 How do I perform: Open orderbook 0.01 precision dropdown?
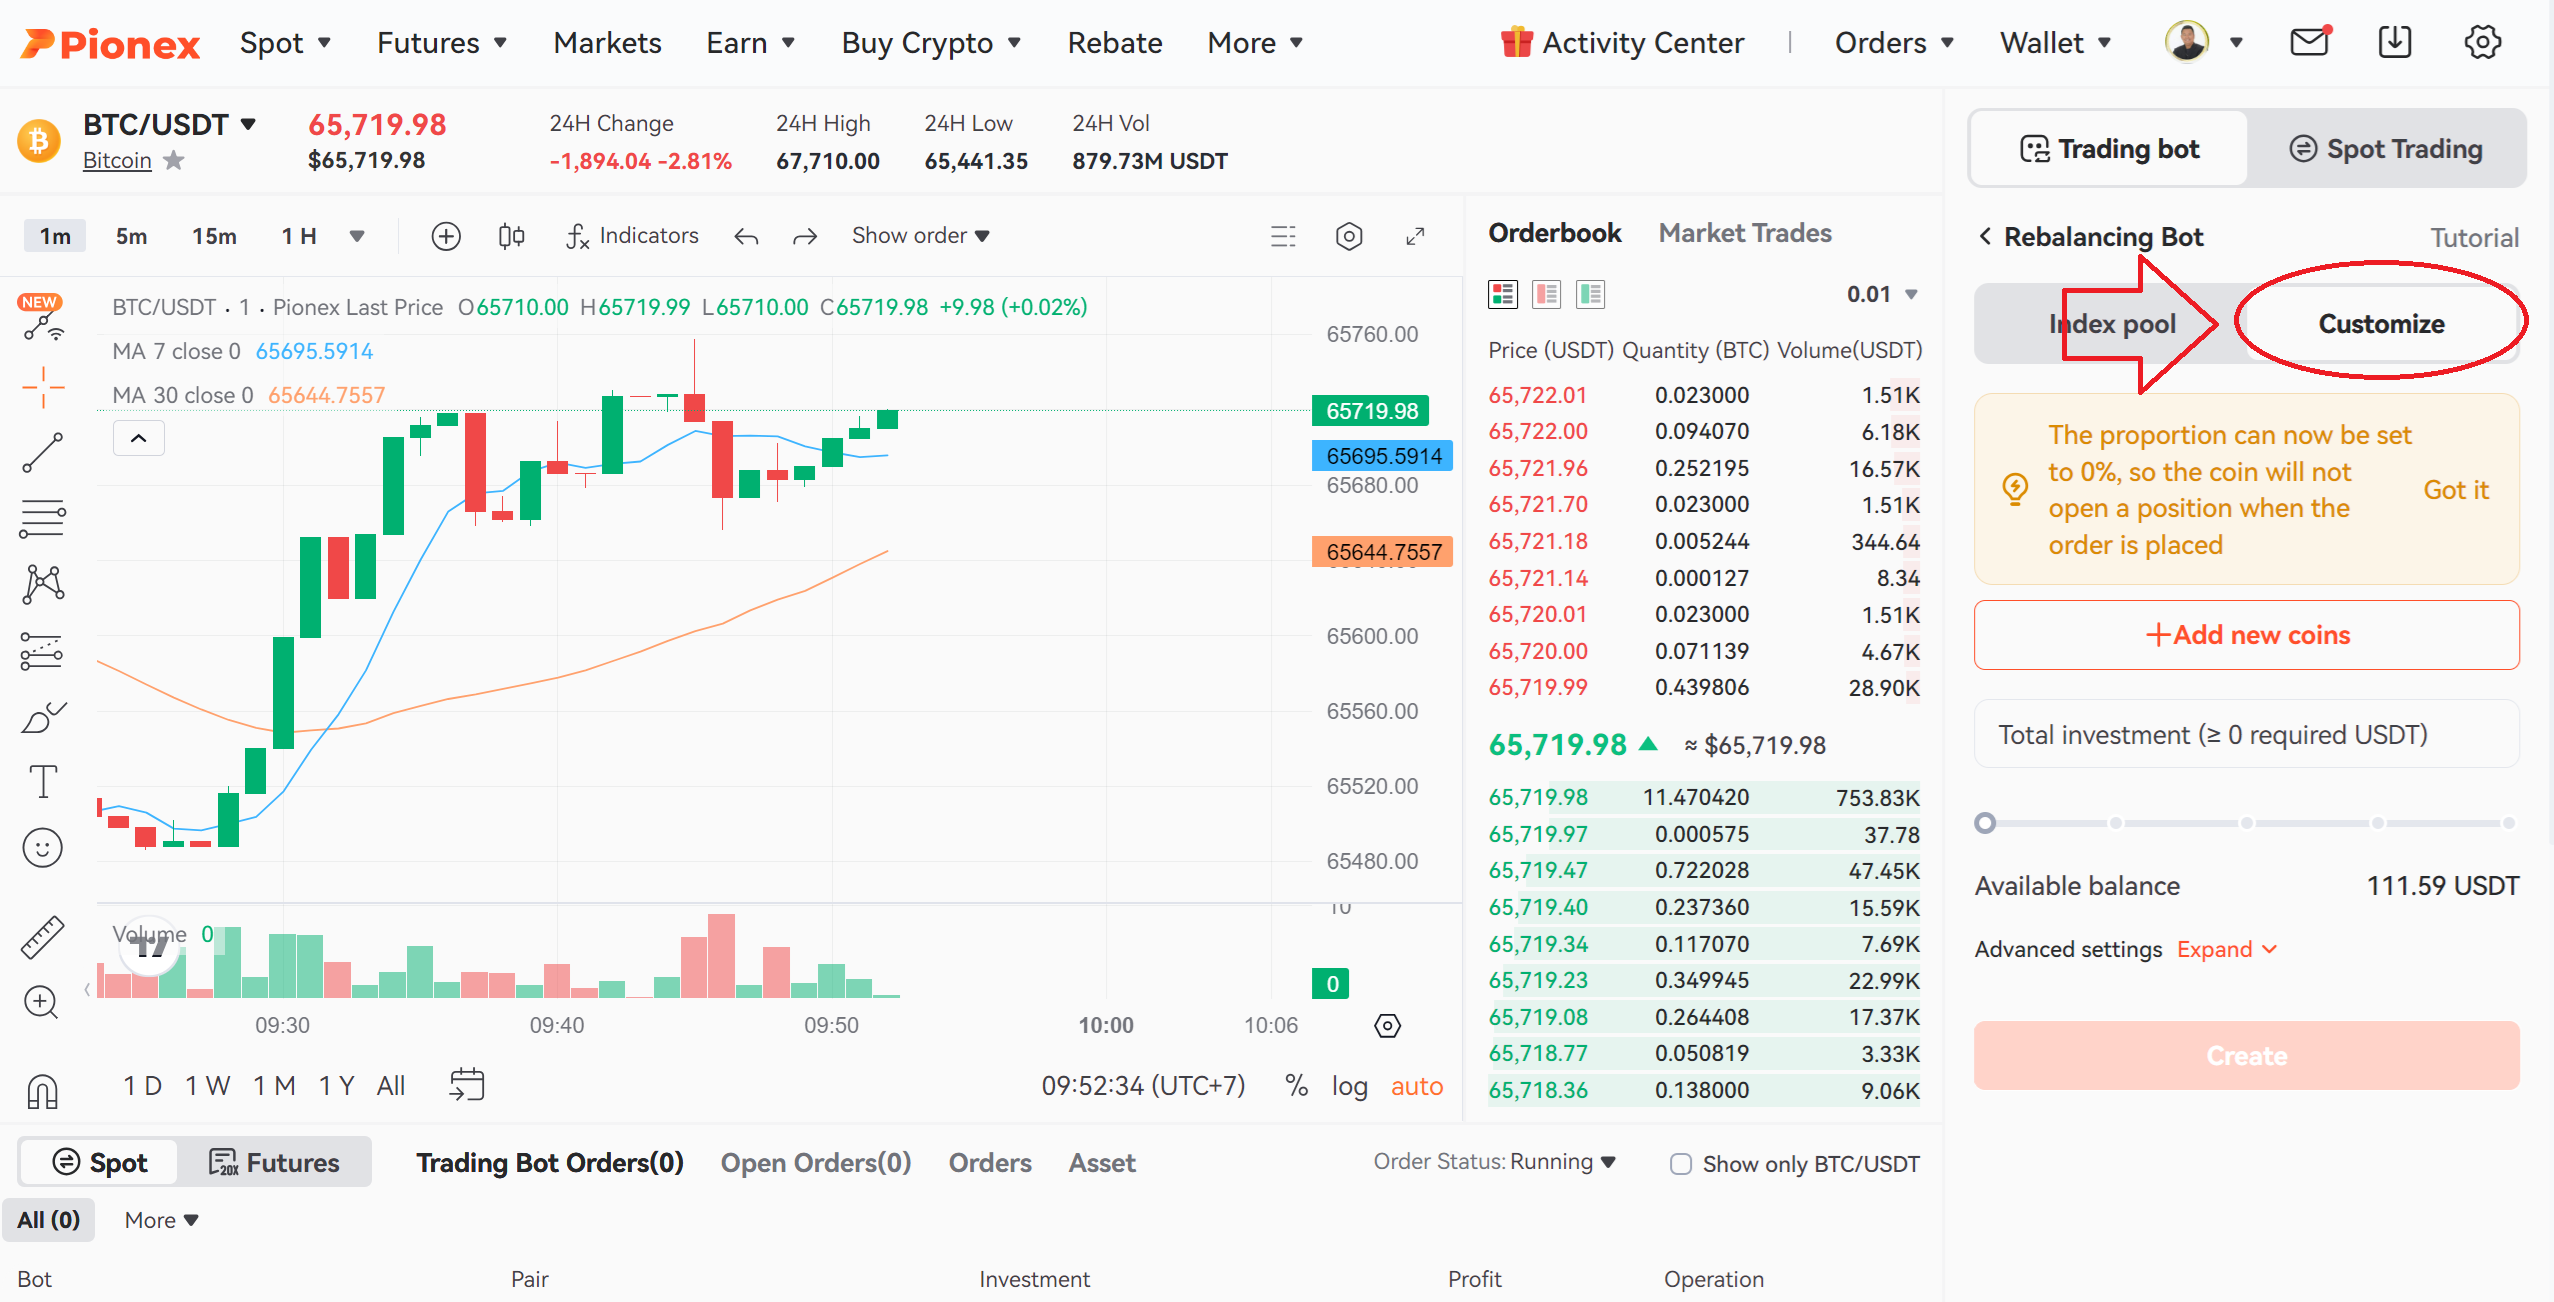point(1882,294)
